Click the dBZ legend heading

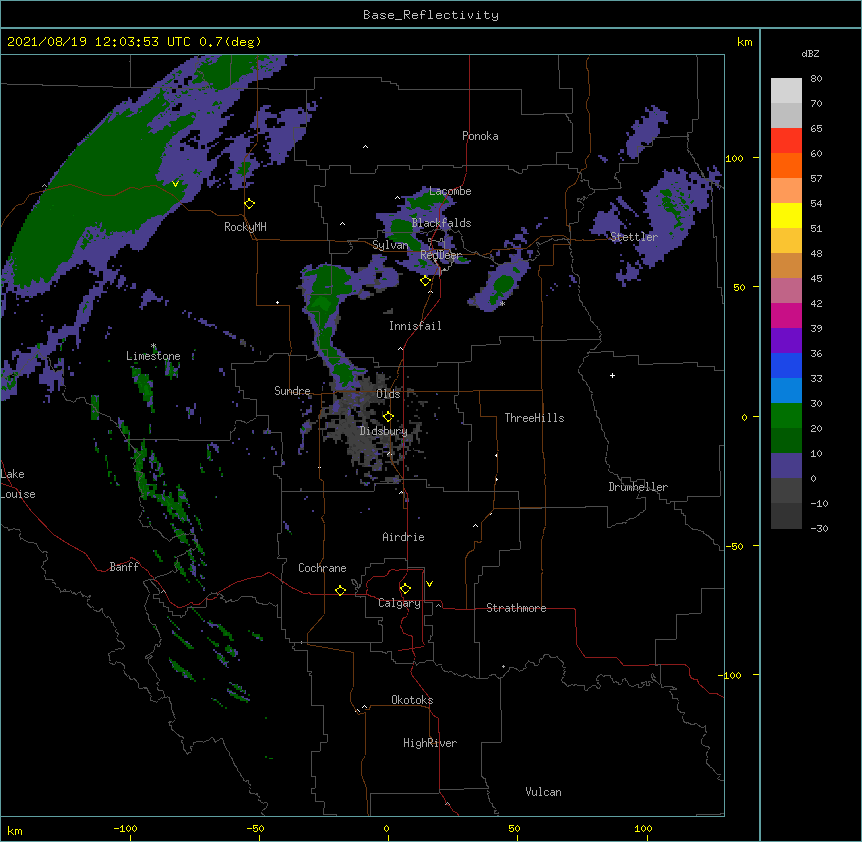(x=810, y=54)
